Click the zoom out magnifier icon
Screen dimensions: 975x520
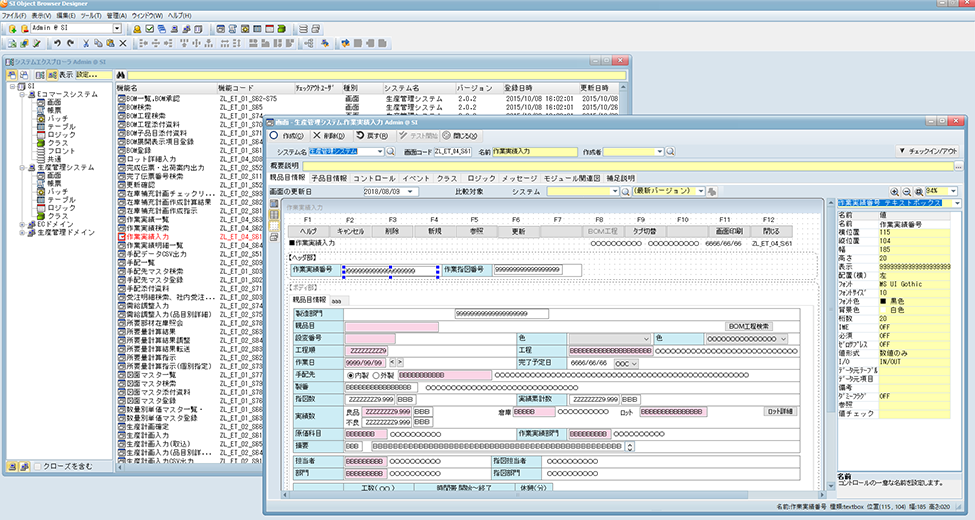(x=906, y=190)
